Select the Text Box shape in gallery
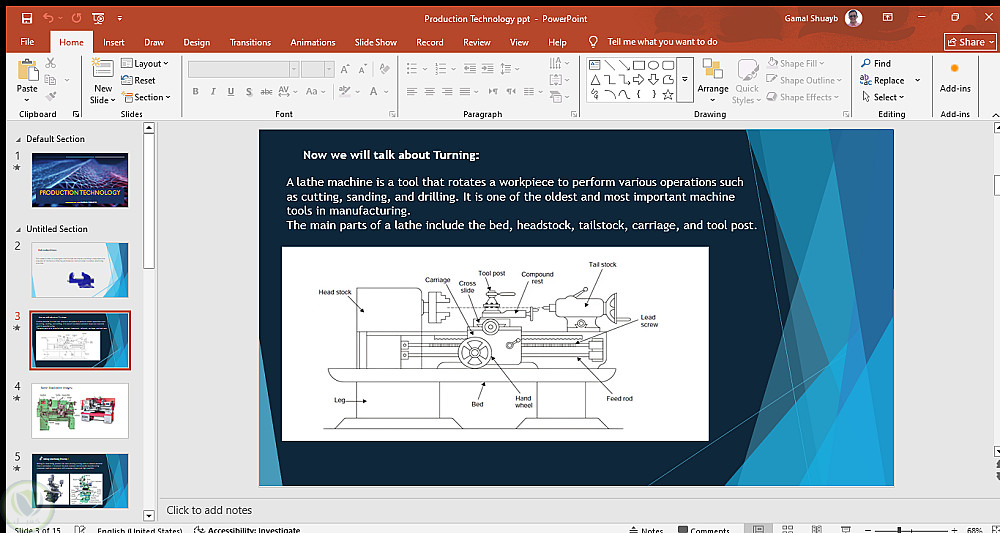Image resolution: width=1000 pixels, height=533 pixels. click(x=594, y=64)
